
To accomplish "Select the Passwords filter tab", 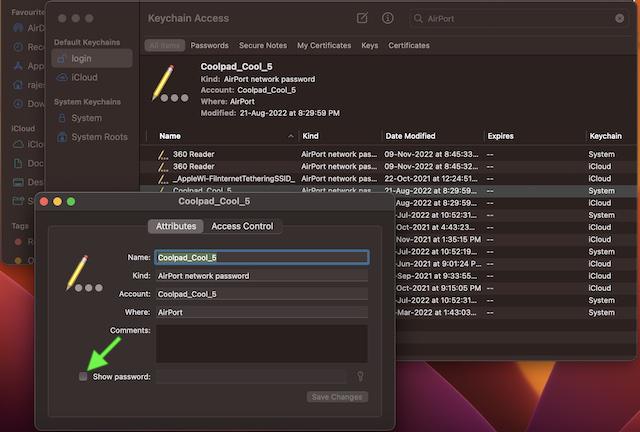I will point(209,45).
